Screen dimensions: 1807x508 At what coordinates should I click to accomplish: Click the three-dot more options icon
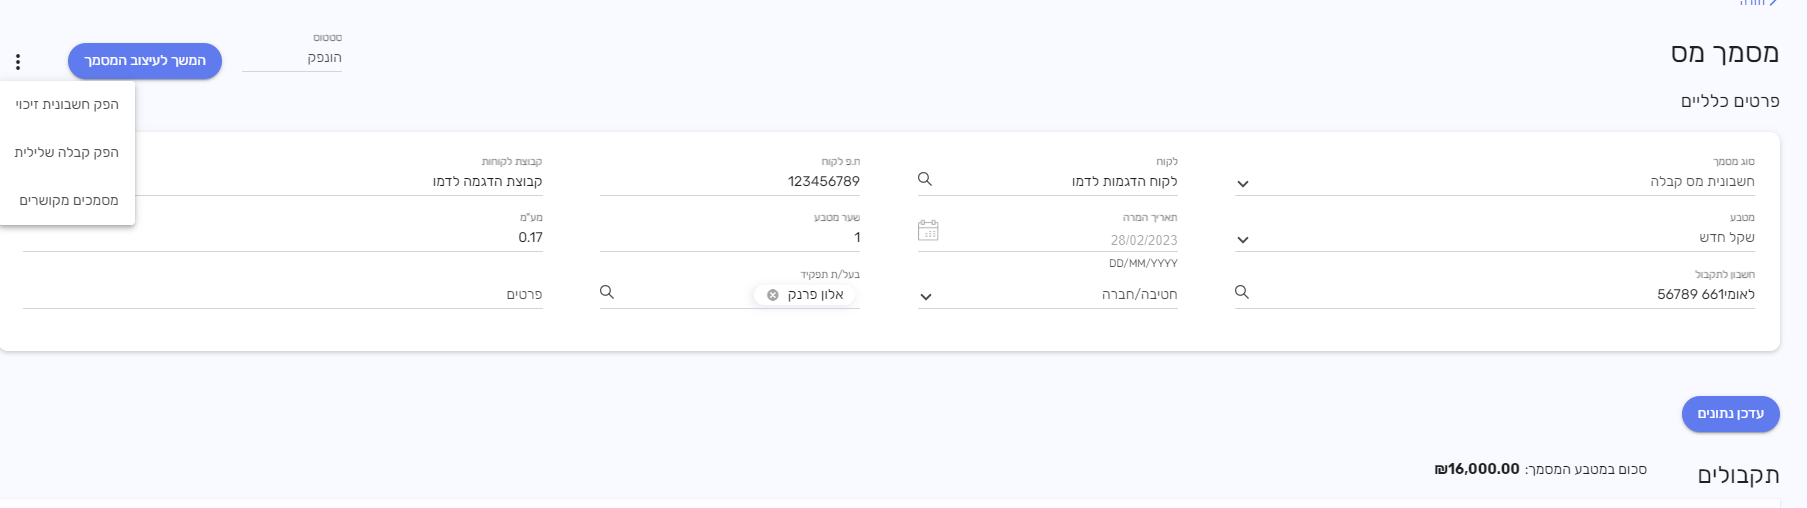18,62
